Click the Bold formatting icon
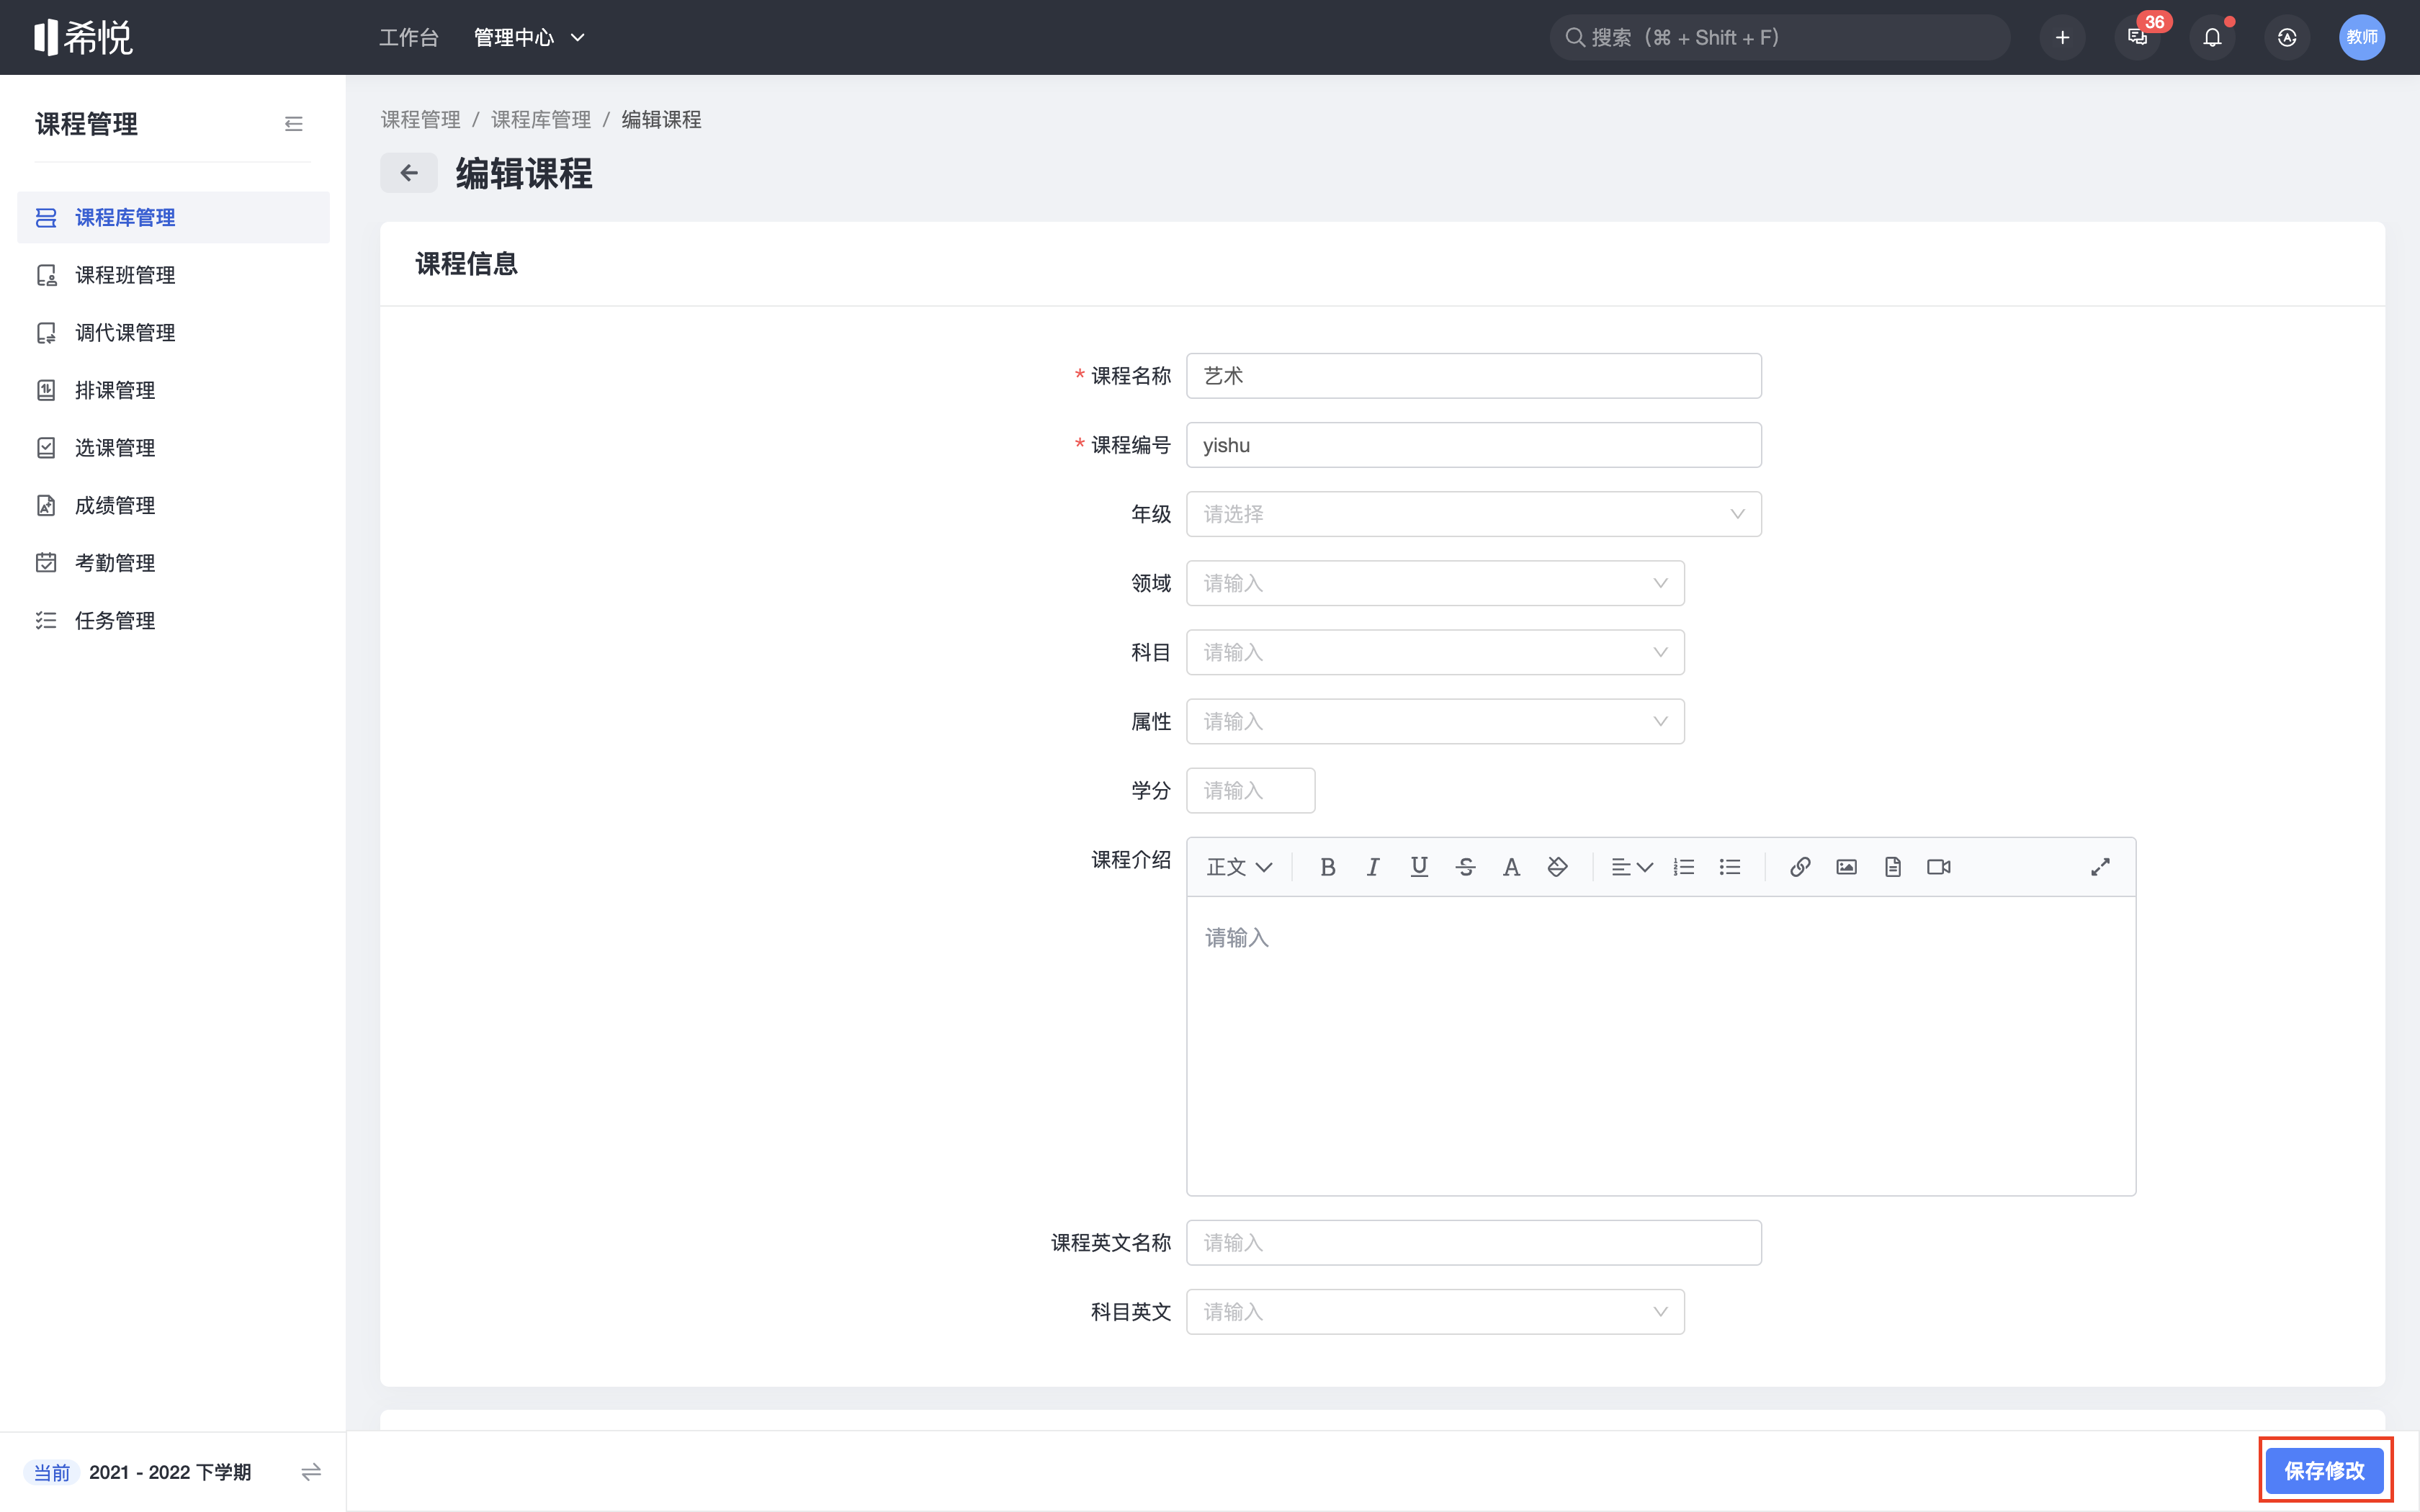The image size is (2420, 1512). [1327, 867]
